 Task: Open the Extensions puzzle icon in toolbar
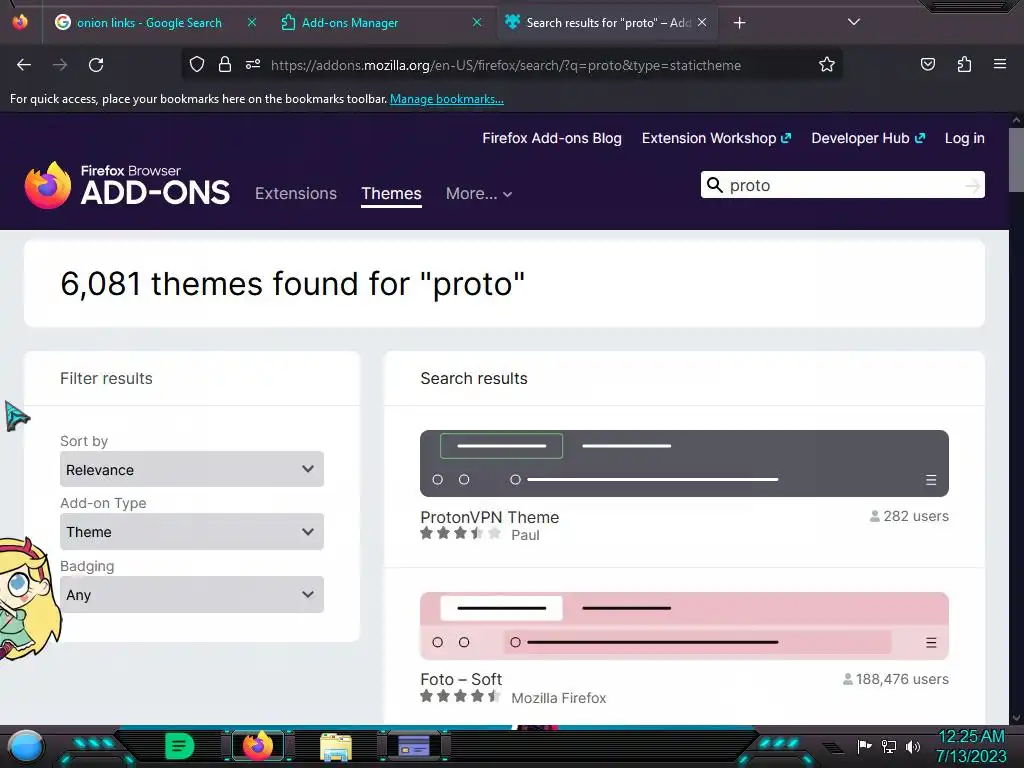coord(964,64)
